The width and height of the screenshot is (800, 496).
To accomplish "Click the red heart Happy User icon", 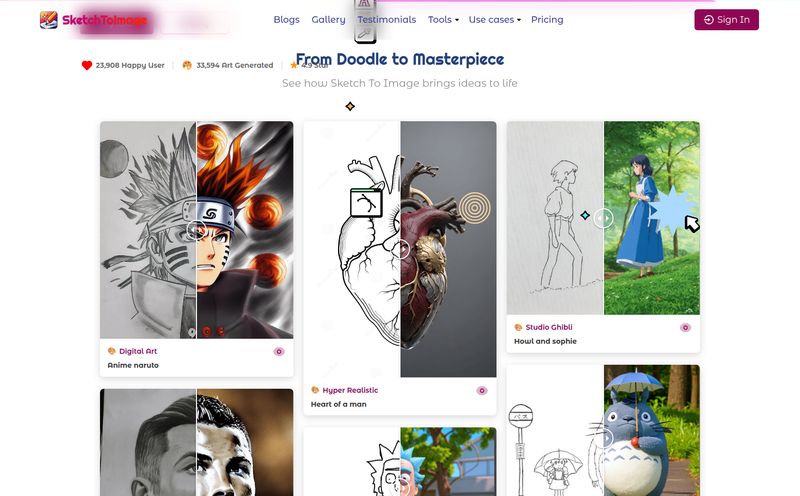I will (87, 65).
